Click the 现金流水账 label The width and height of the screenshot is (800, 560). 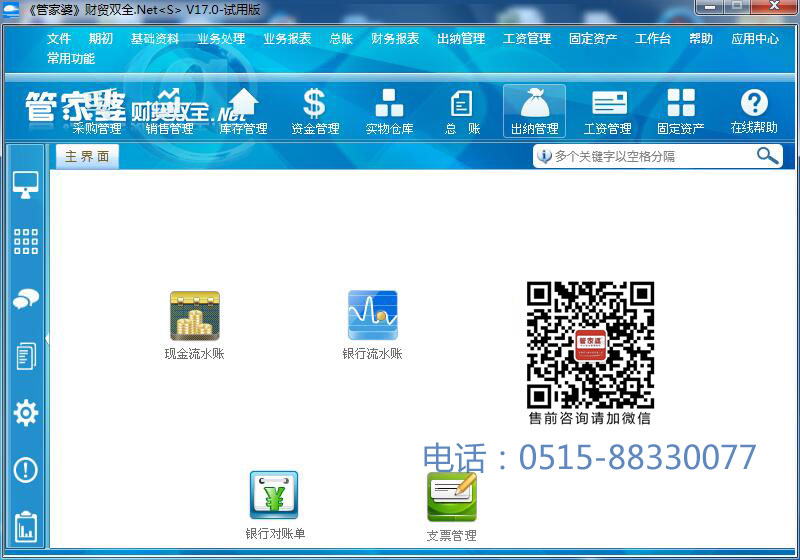194,353
